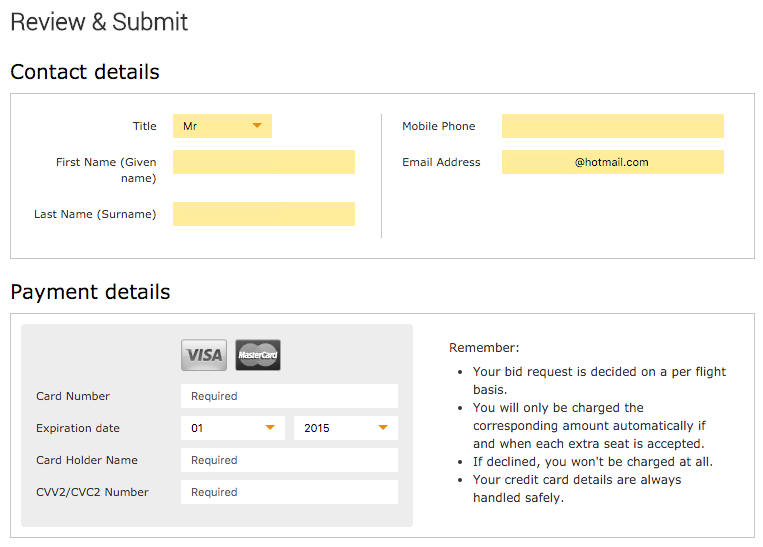Click the Card Number input field

(289, 396)
